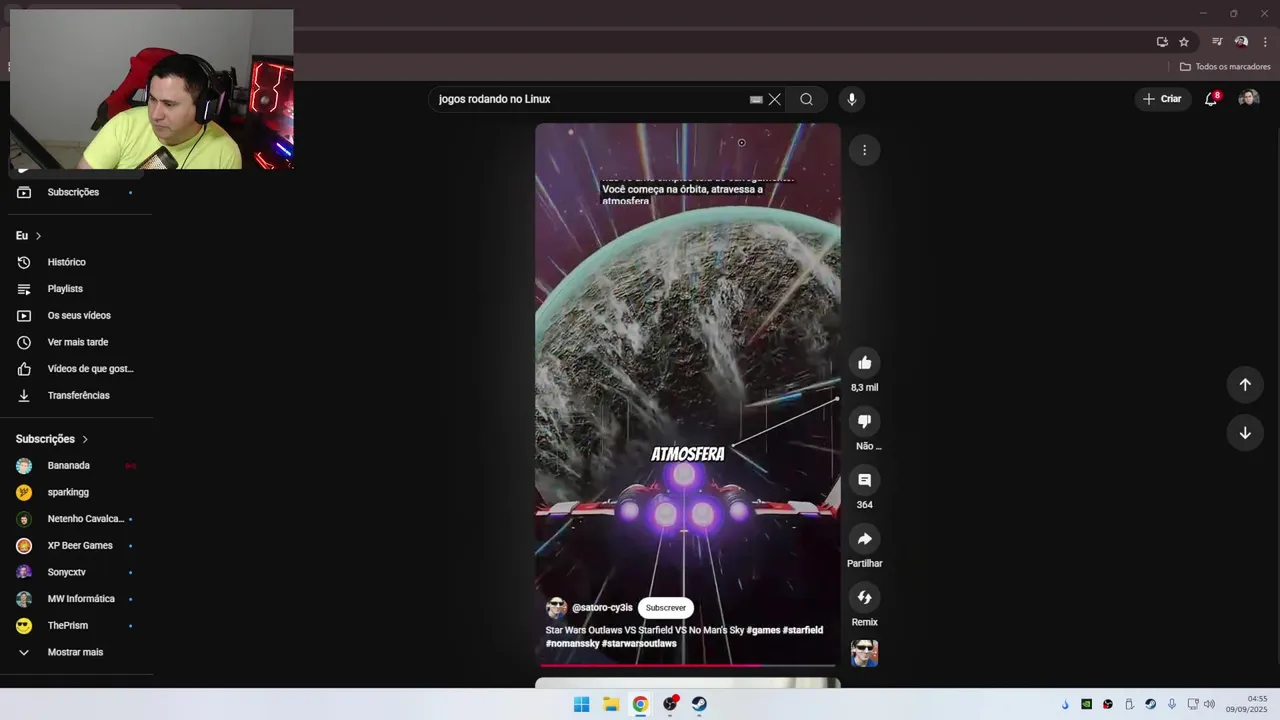Open Windows Start menu
The height and width of the screenshot is (720, 1280).
tap(581, 704)
